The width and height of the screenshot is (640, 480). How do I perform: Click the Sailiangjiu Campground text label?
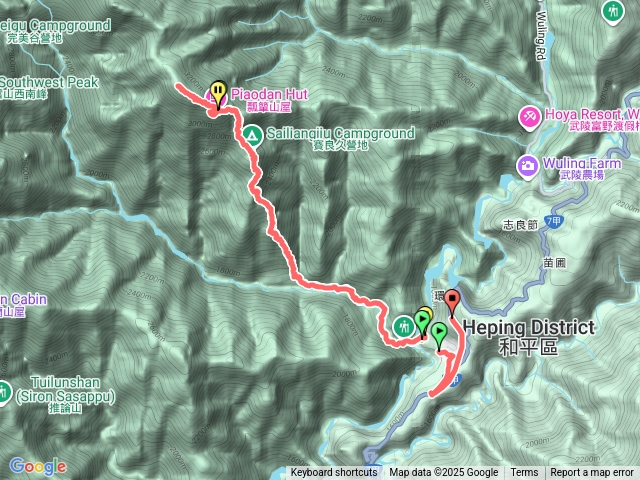coord(340,138)
